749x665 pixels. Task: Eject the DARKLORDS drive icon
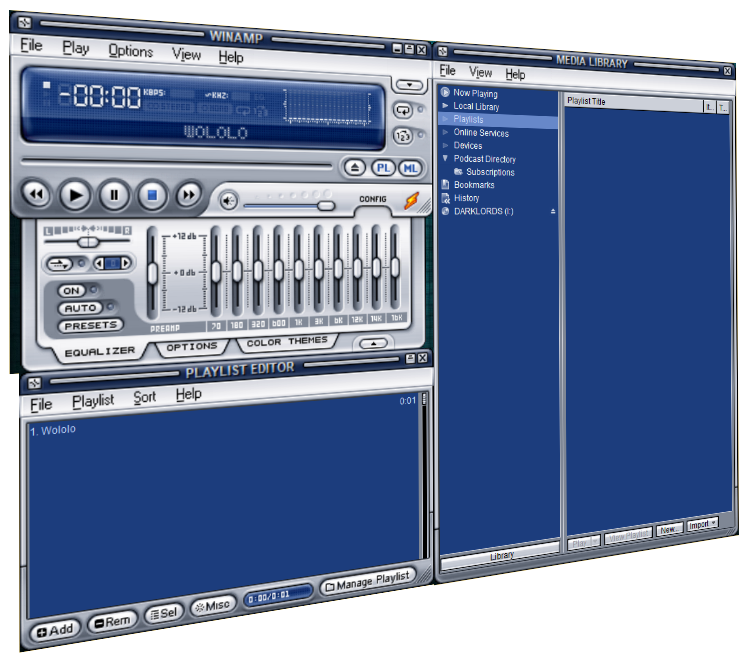tap(553, 211)
